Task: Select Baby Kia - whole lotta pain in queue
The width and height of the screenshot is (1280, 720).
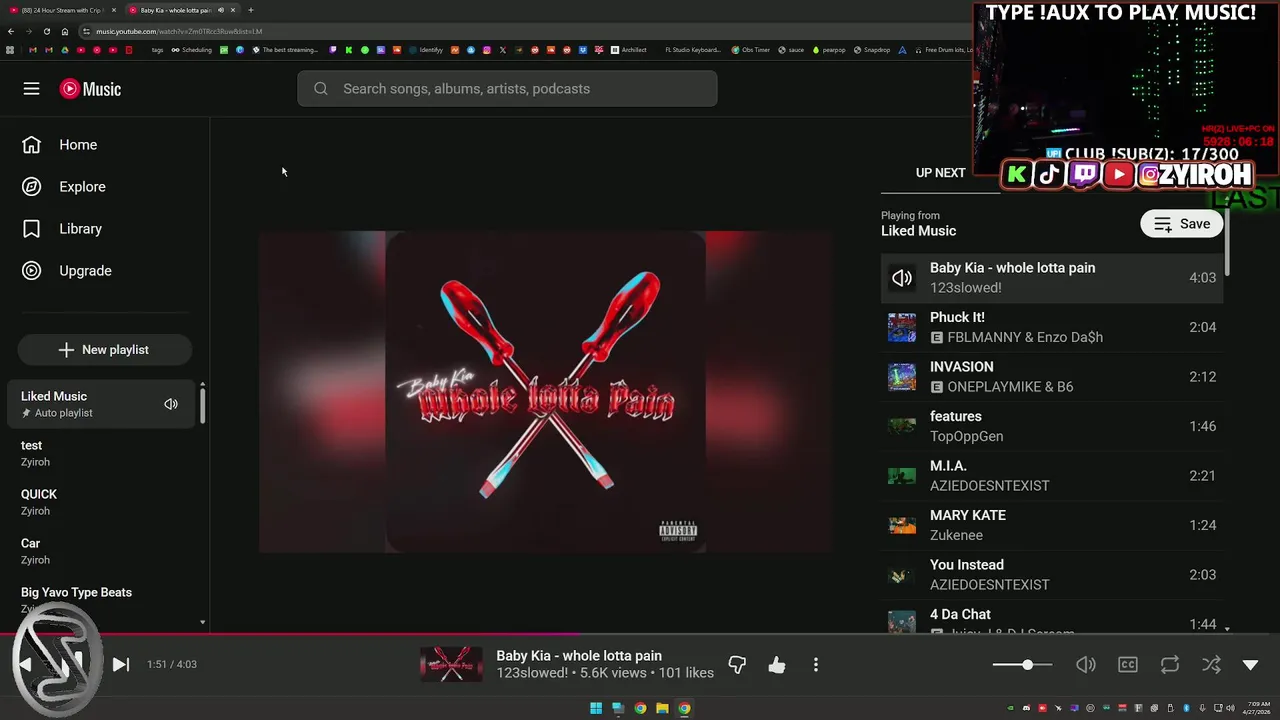Action: (1052, 278)
